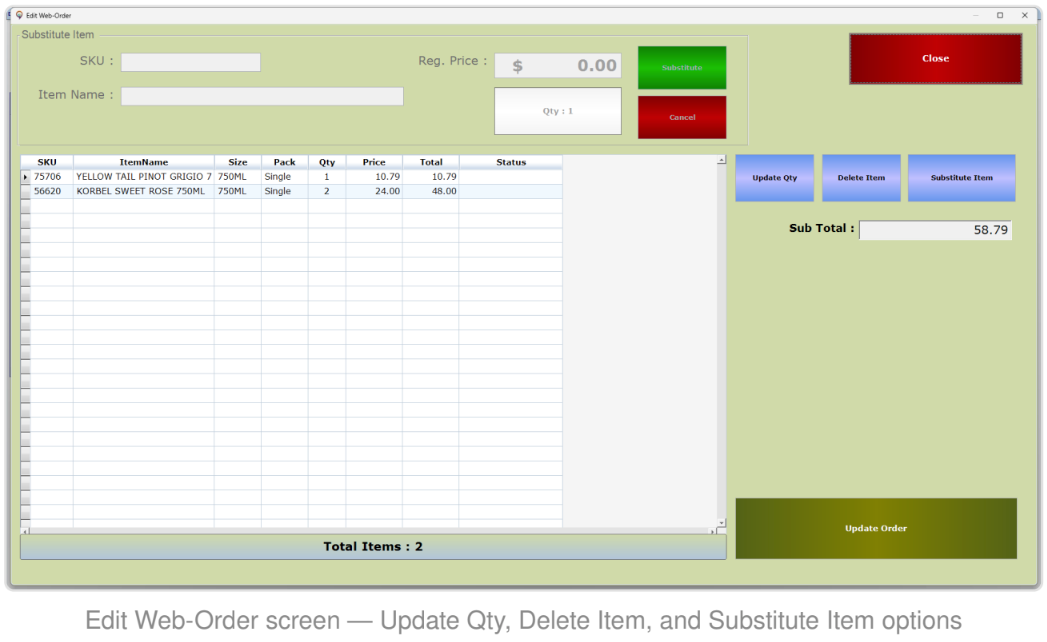The height and width of the screenshot is (642, 1047).
Task: Click the grid's scroll up arrow
Action: coord(721,160)
